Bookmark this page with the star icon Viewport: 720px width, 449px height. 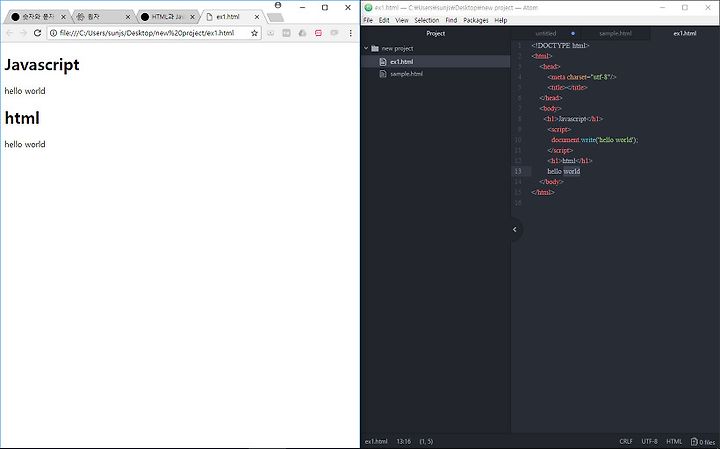pos(254,33)
